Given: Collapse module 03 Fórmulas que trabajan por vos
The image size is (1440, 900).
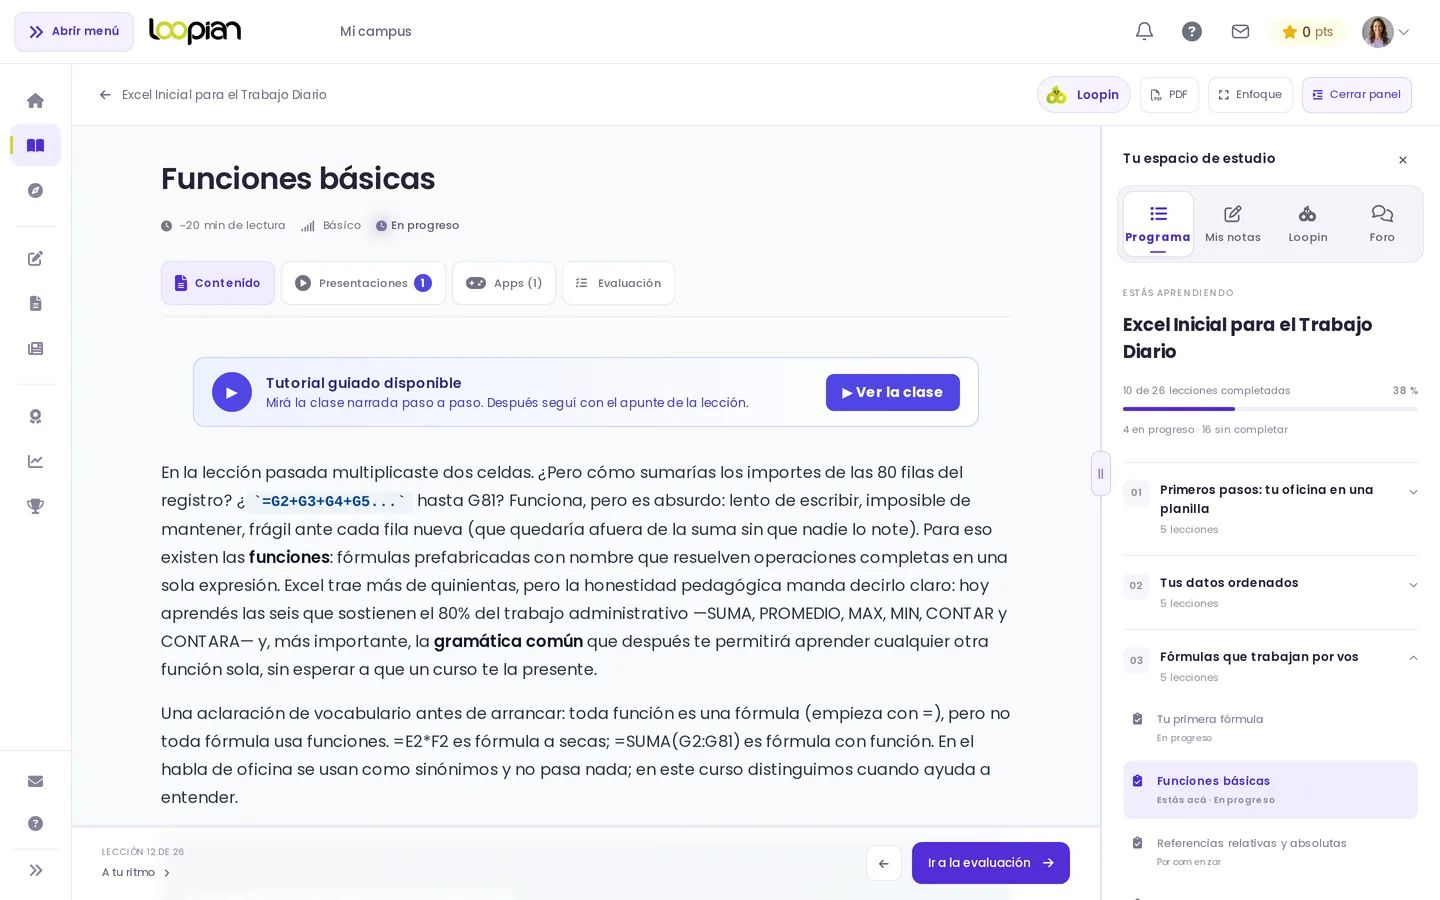Looking at the screenshot, I should (1270, 667).
